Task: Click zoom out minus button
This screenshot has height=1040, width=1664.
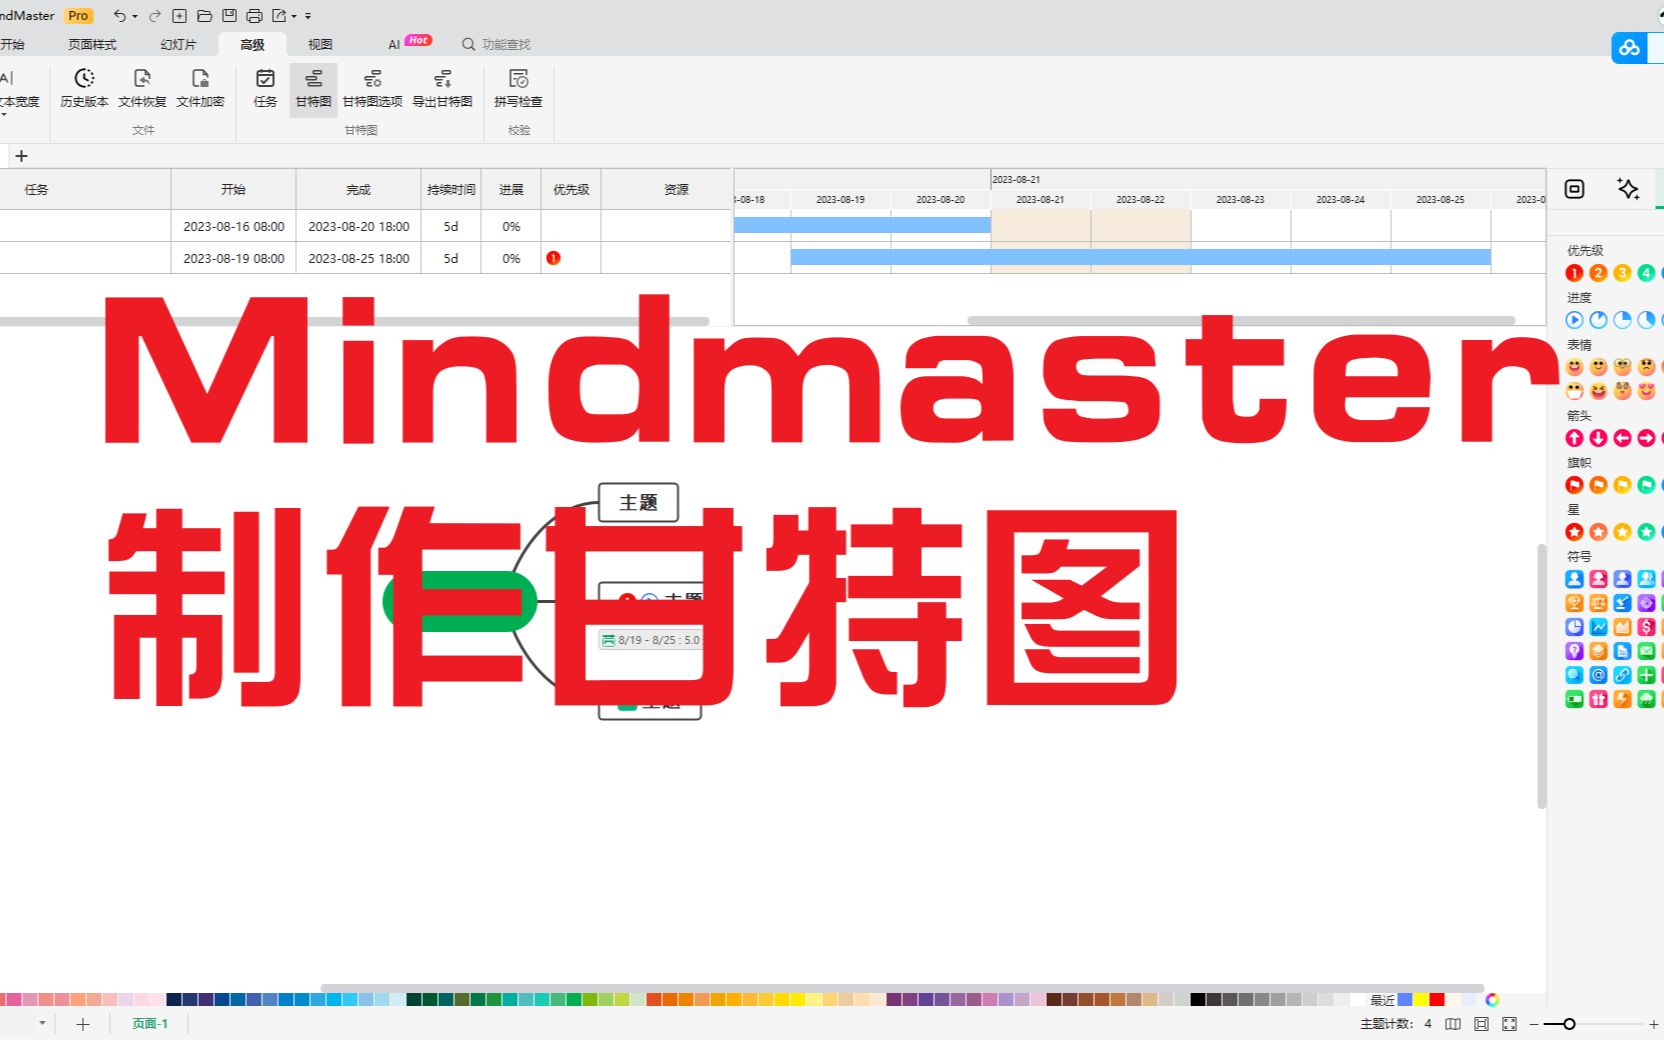Action: coord(1533,1024)
